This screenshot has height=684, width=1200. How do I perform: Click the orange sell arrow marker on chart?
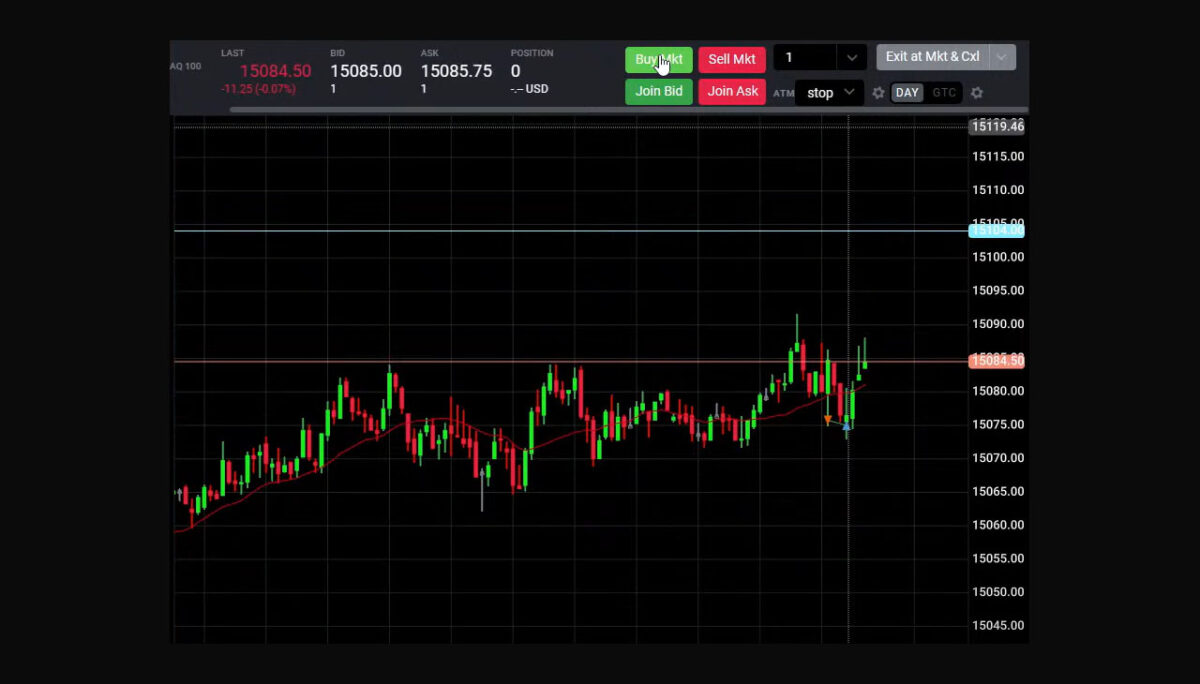pyautogui.click(x=828, y=418)
